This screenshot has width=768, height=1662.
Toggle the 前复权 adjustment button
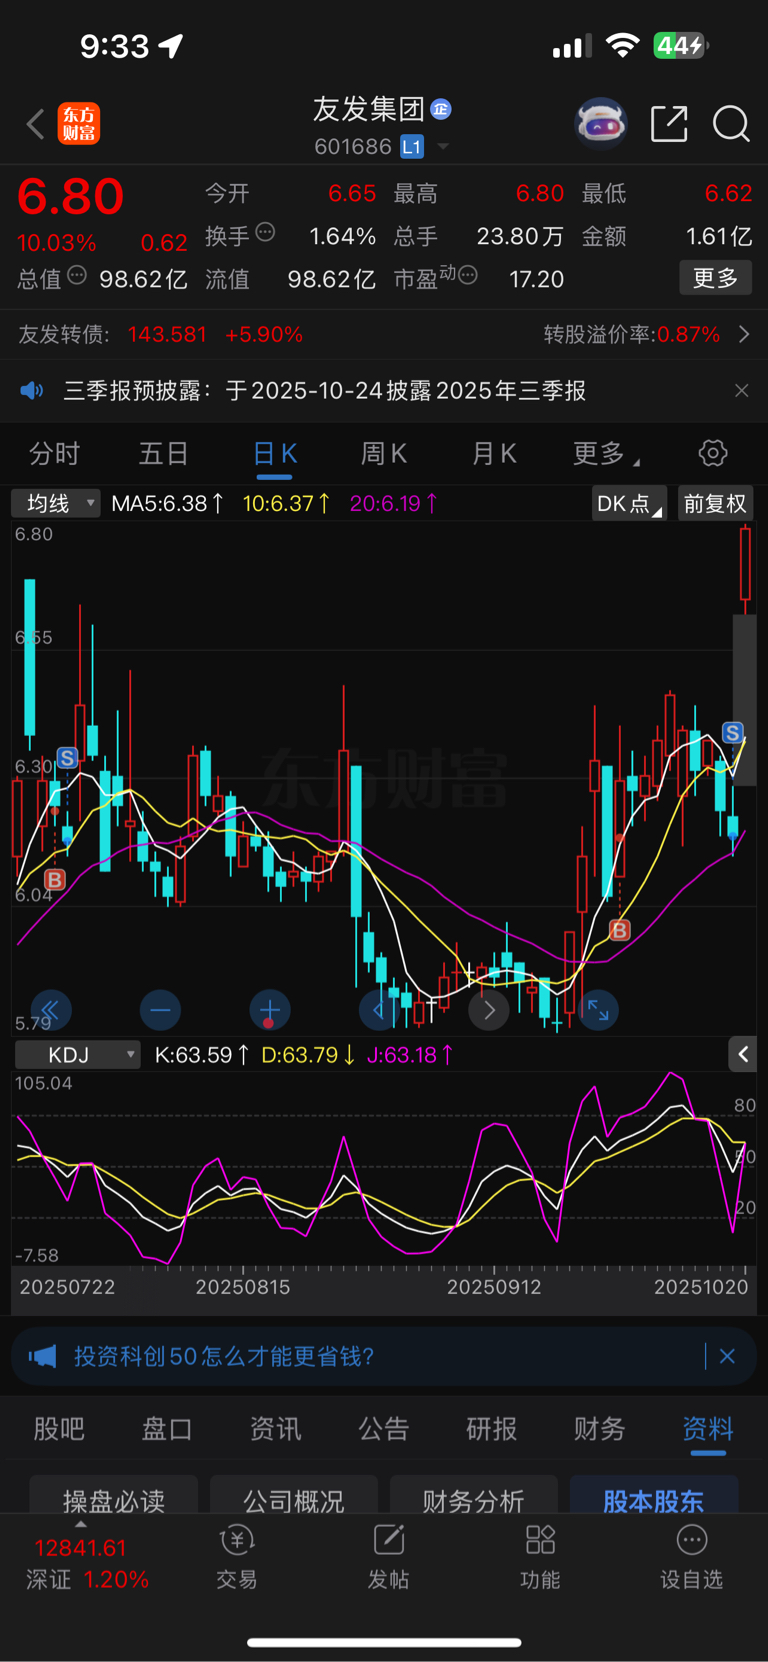(715, 503)
